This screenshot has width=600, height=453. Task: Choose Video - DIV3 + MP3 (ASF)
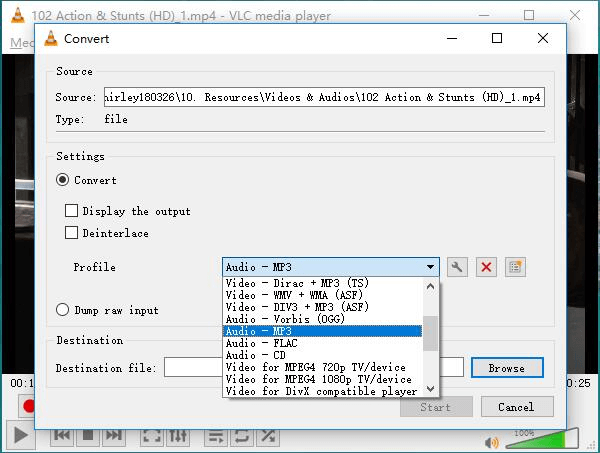323,307
